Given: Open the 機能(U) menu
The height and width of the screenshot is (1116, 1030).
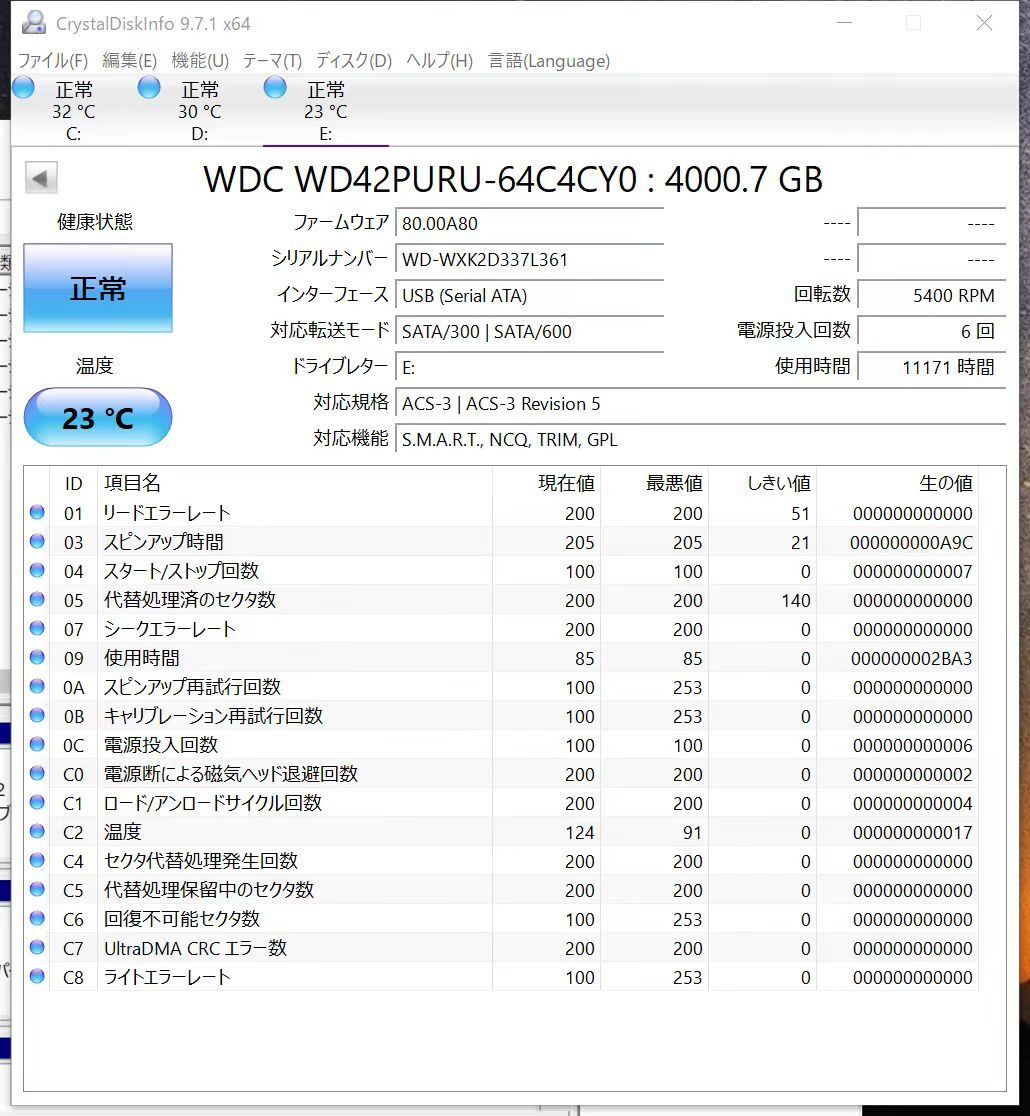Looking at the screenshot, I should [200, 60].
